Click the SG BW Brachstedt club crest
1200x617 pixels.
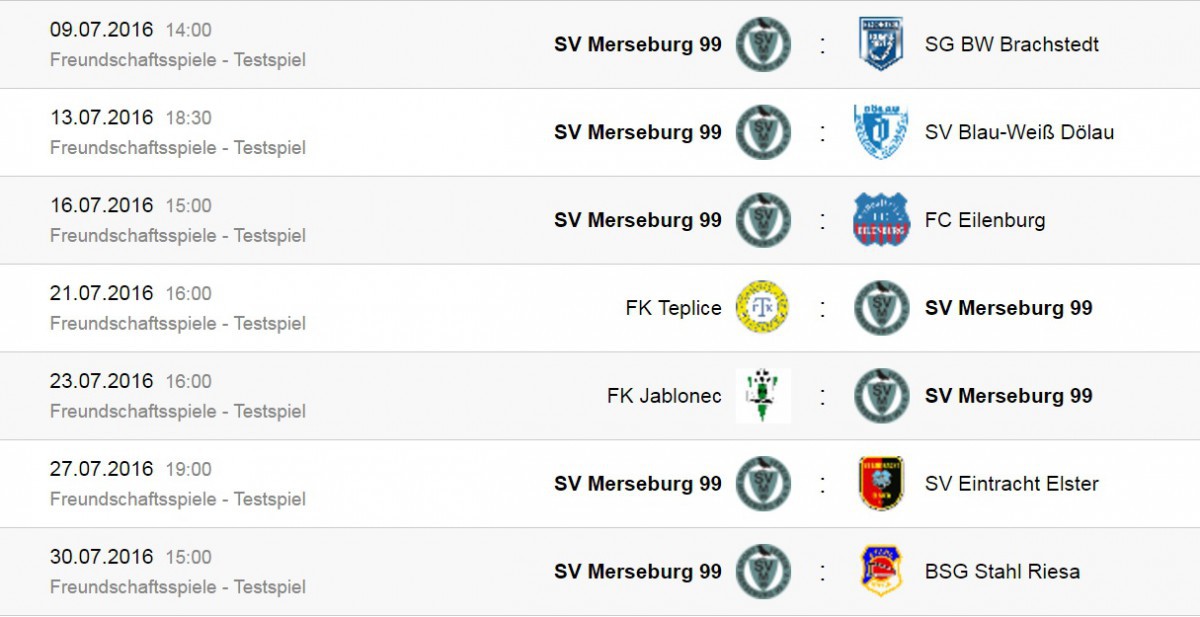(881, 44)
